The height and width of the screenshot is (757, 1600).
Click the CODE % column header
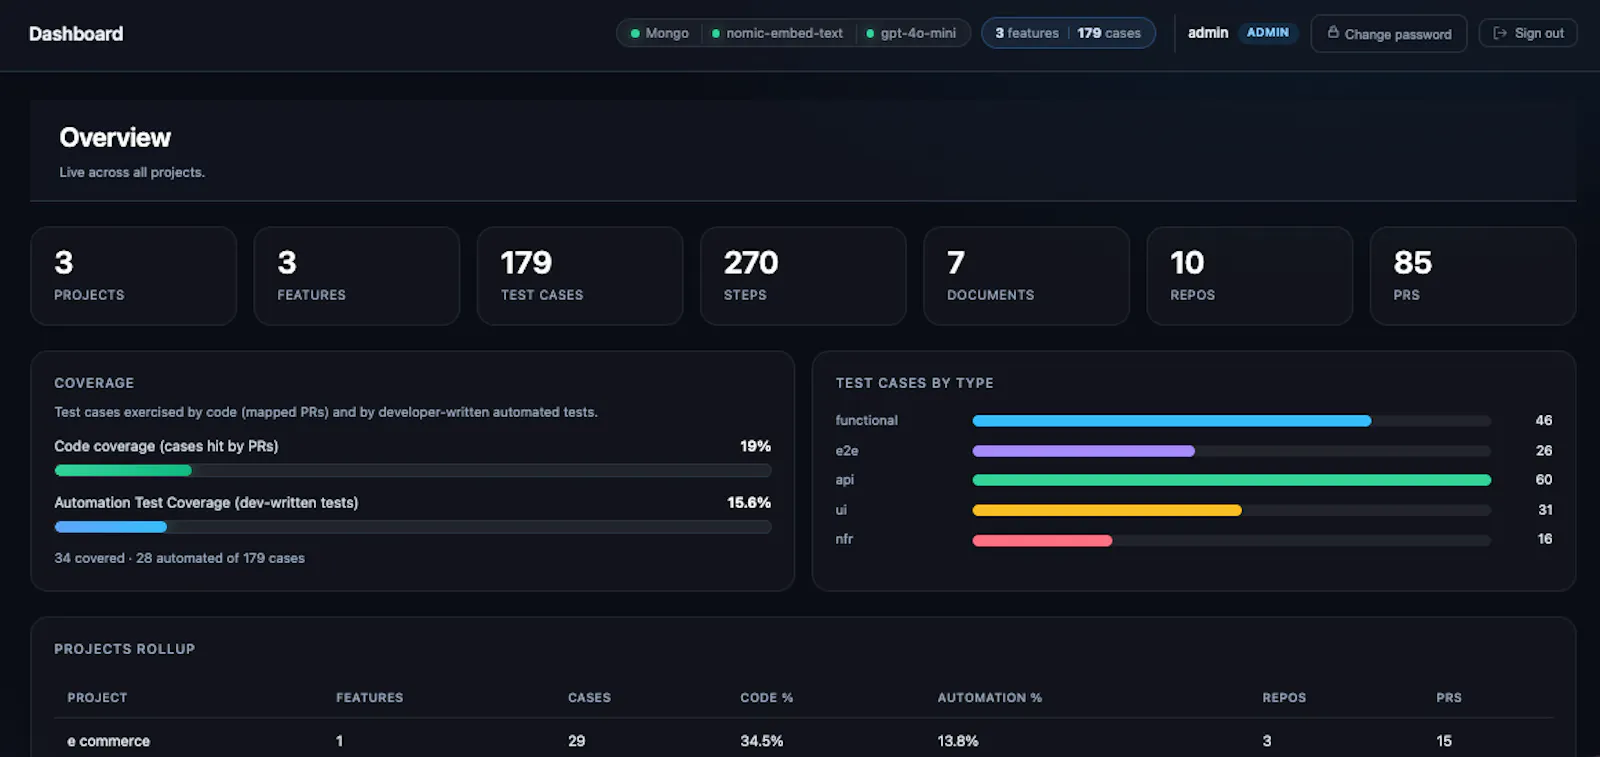(x=767, y=698)
